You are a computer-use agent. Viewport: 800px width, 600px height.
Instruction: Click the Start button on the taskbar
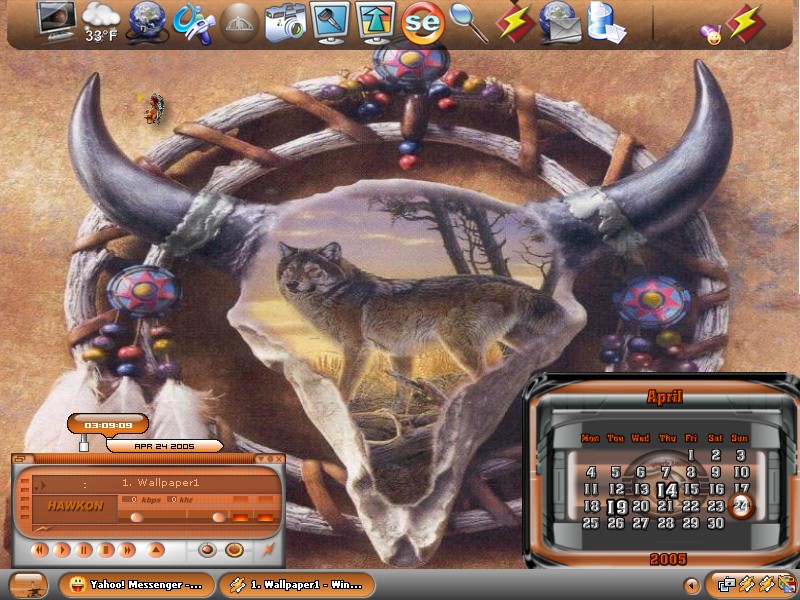(29, 585)
